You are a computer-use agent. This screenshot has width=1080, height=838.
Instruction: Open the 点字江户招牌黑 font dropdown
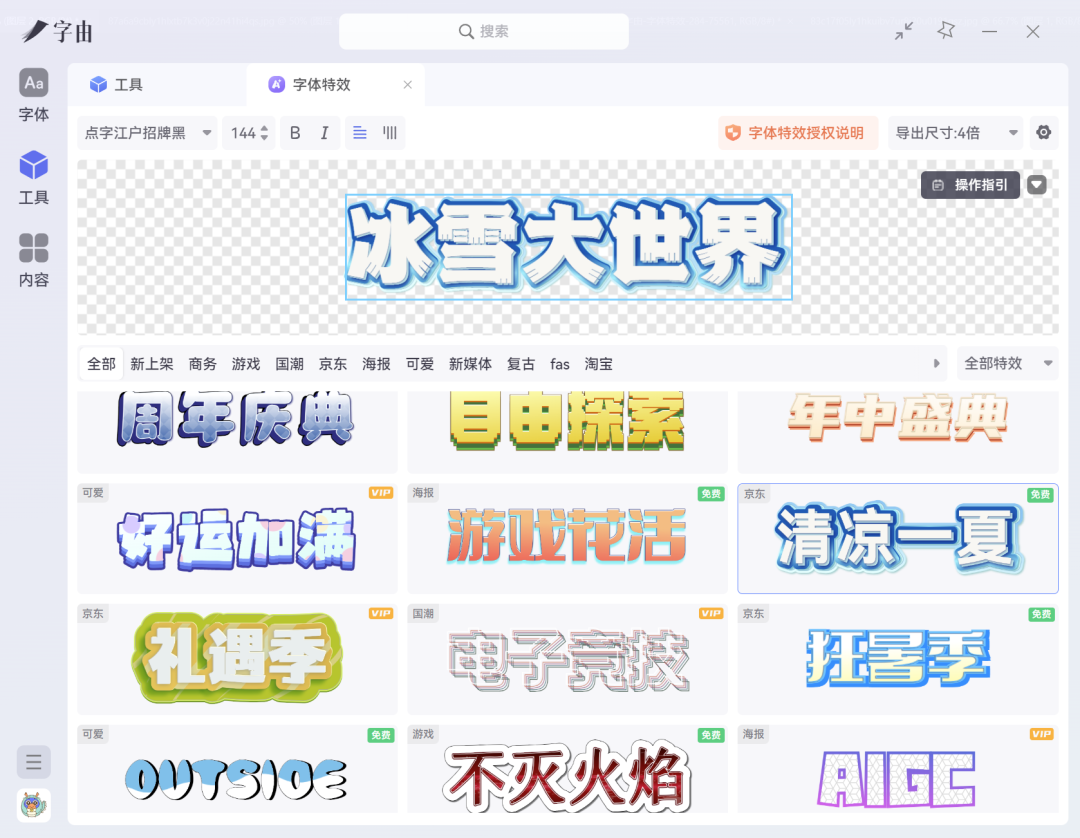click(147, 133)
